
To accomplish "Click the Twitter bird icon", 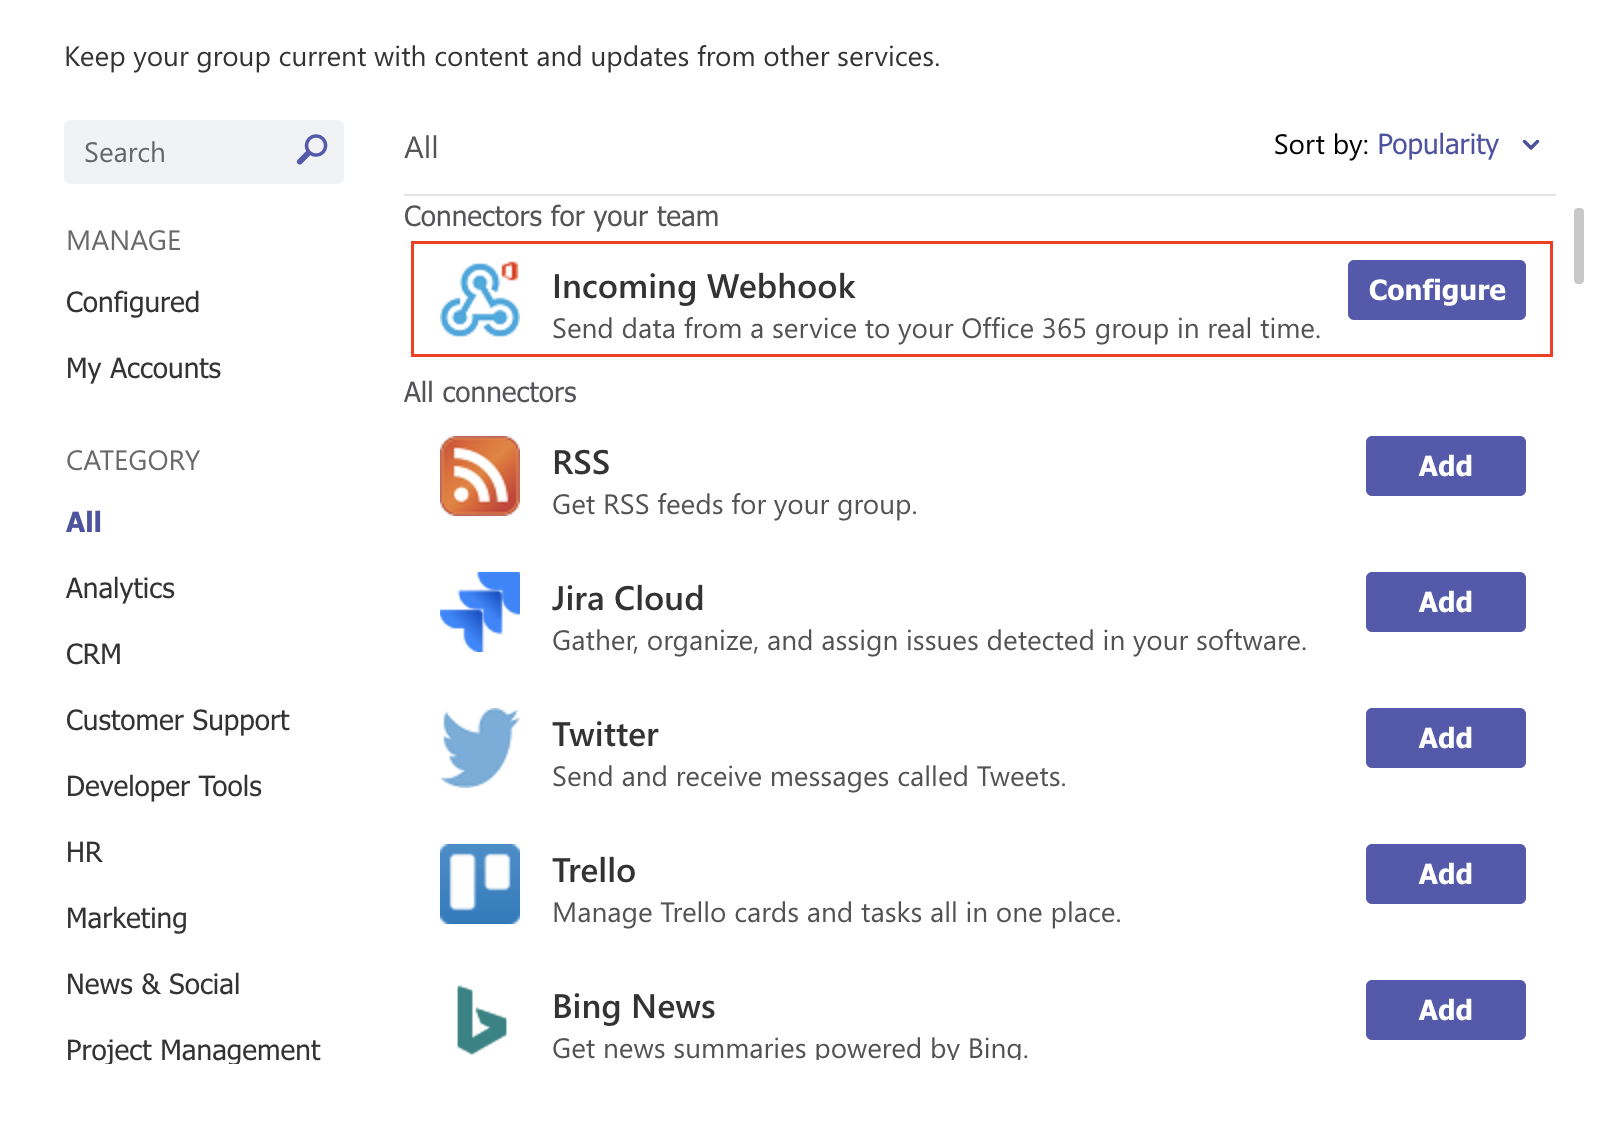I will point(480,748).
